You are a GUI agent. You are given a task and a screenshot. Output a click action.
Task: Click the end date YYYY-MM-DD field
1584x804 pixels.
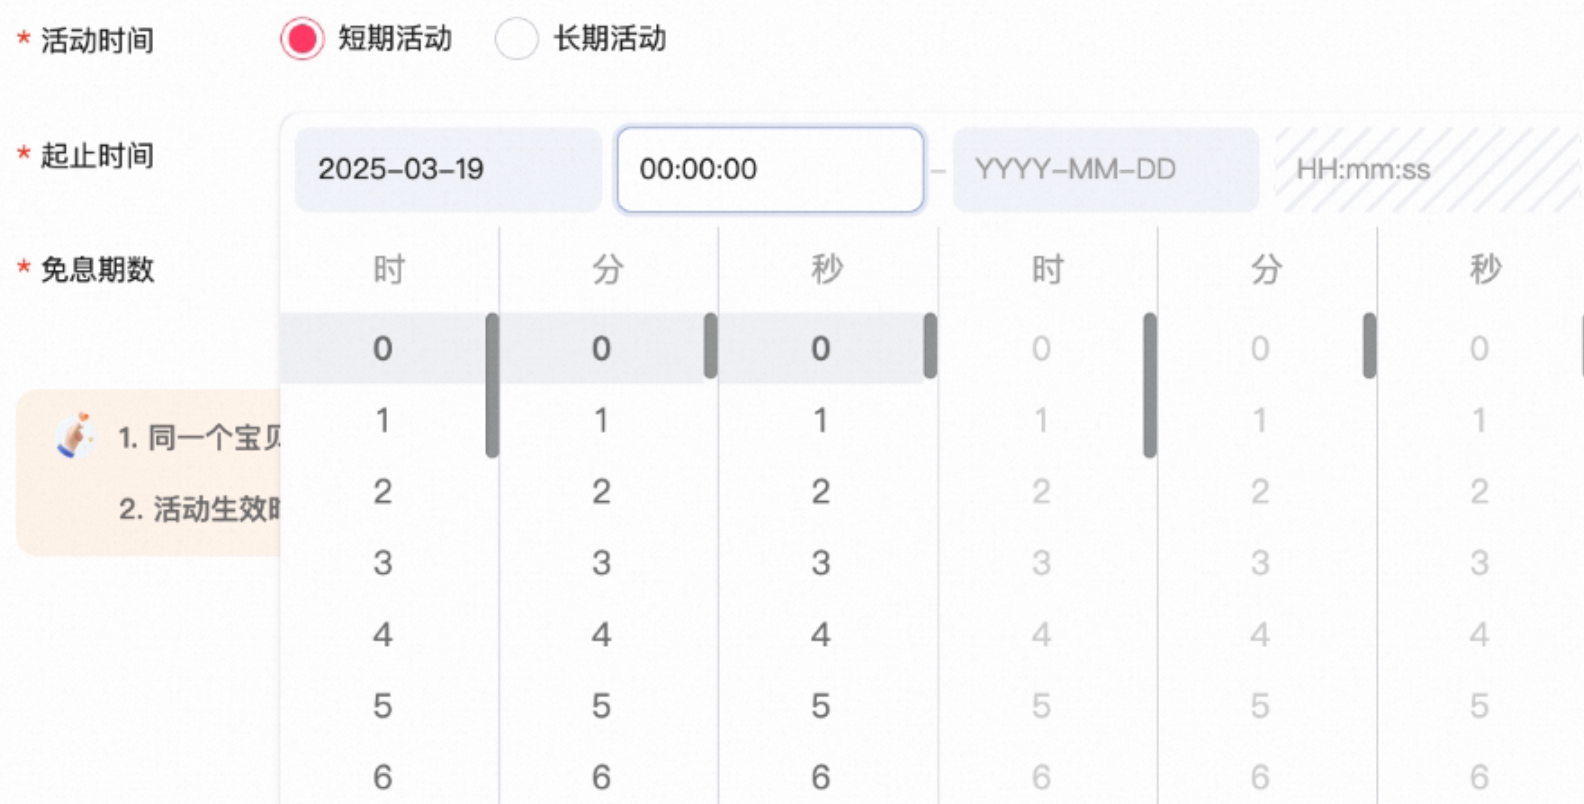click(x=1105, y=169)
